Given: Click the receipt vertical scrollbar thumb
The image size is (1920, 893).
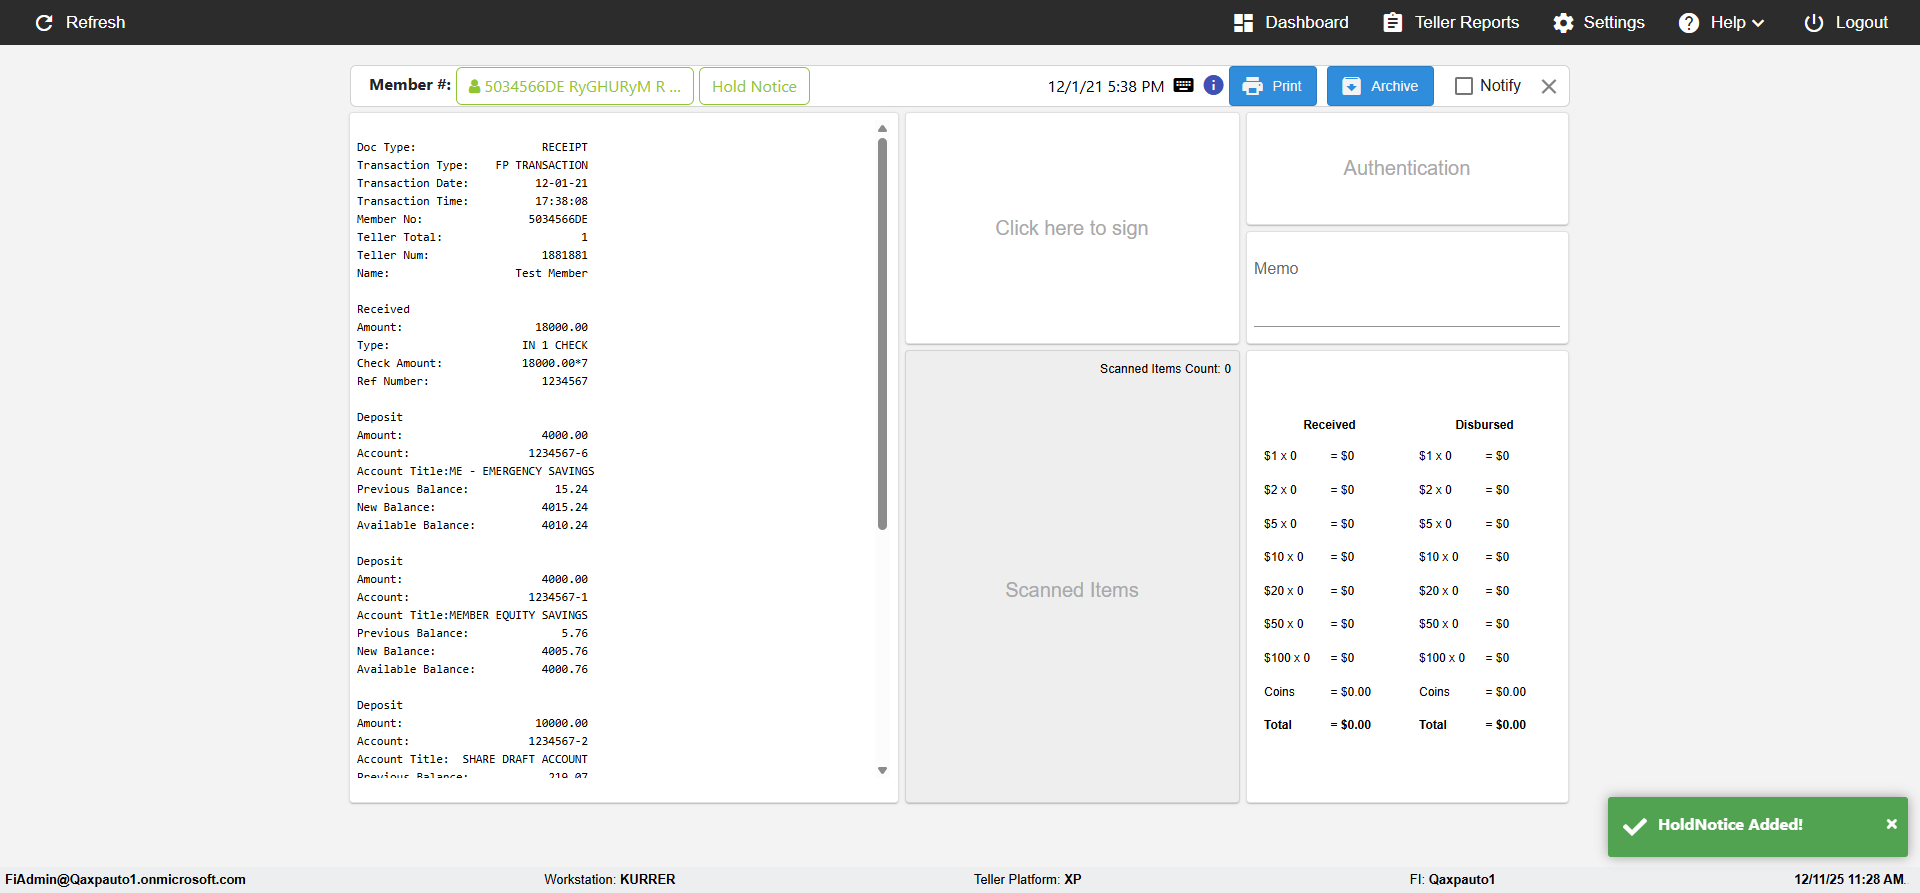Looking at the screenshot, I should click(882, 334).
